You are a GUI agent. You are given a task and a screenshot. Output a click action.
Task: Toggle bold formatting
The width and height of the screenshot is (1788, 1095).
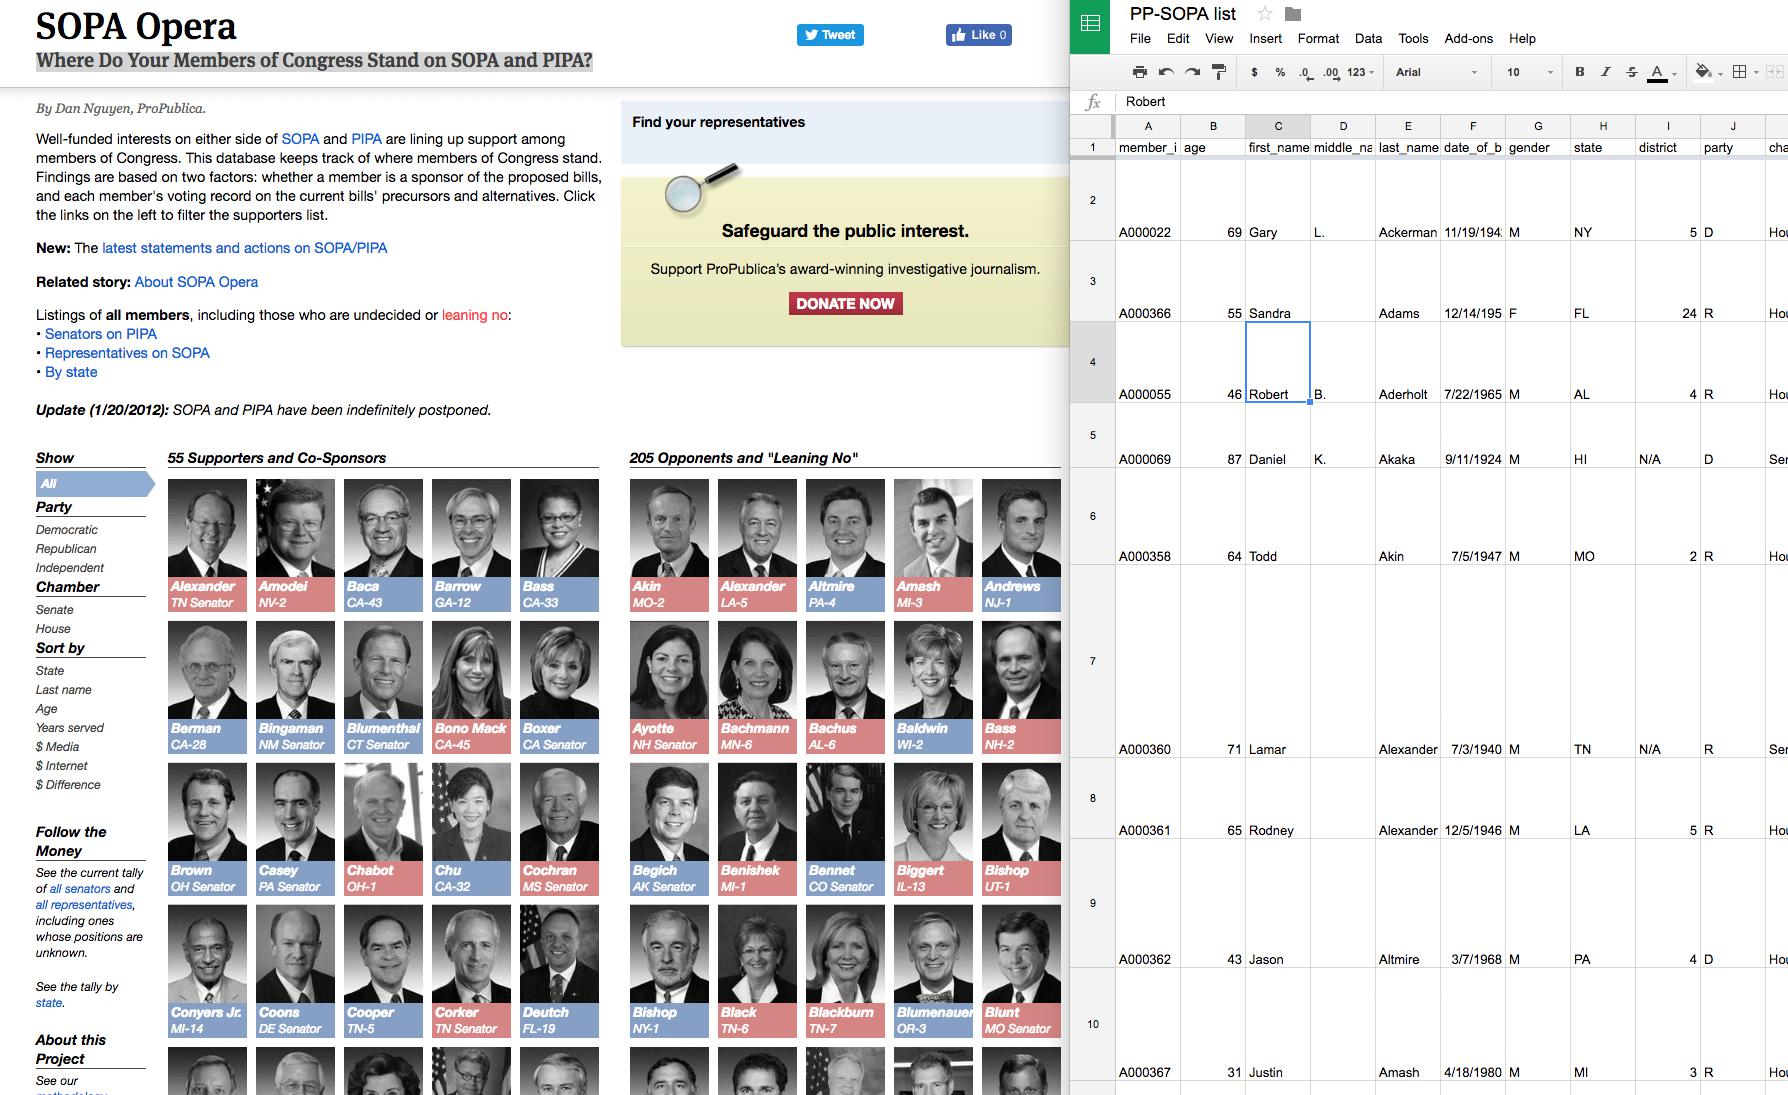pos(1580,72)
